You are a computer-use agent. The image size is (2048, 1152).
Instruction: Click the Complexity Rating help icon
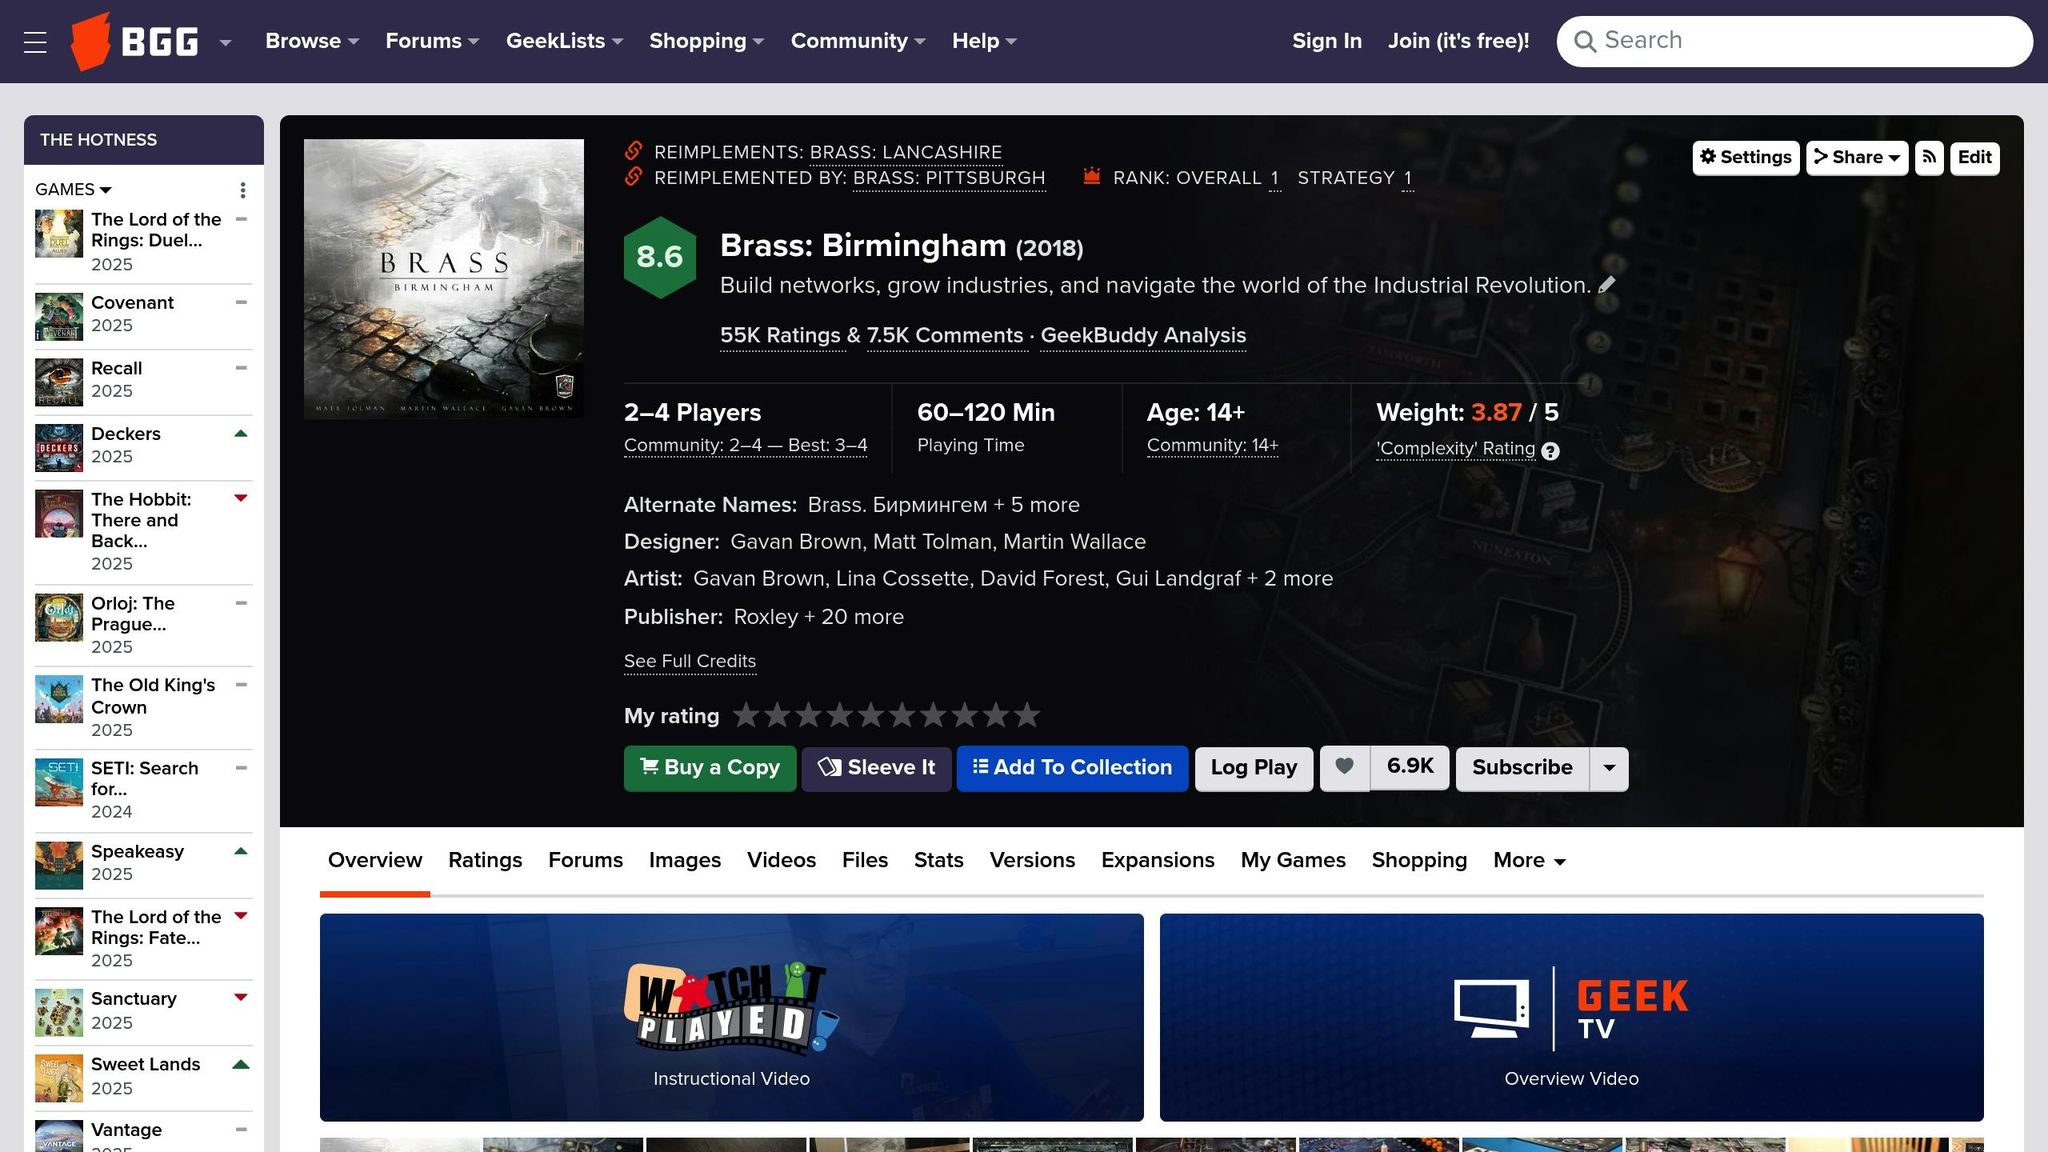(1550, 451)
